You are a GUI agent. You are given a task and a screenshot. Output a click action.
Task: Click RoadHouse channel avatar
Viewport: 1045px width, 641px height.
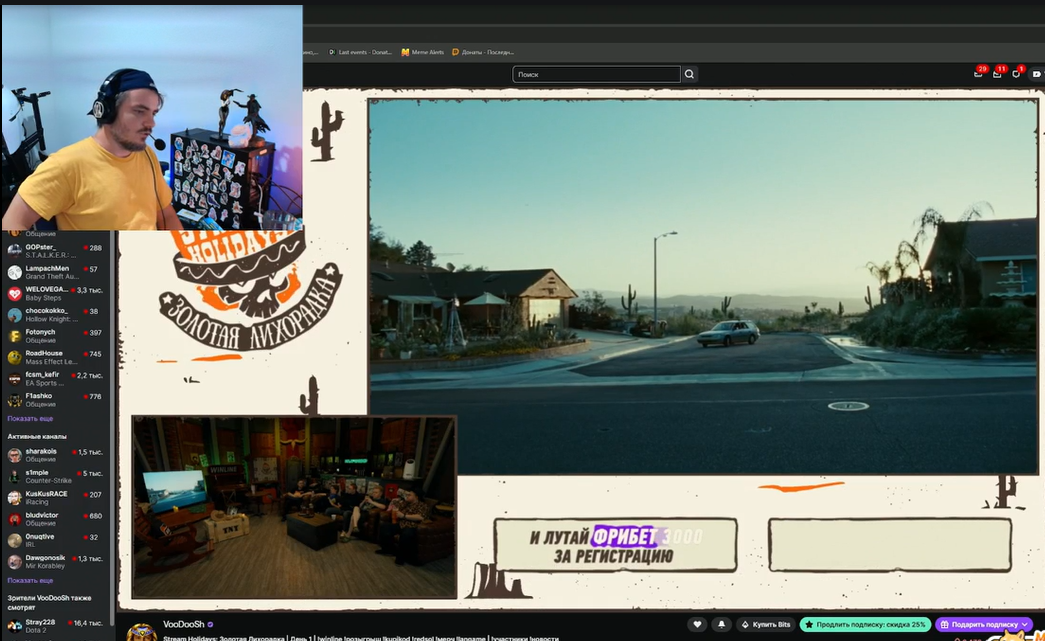[x=15, y=358]
